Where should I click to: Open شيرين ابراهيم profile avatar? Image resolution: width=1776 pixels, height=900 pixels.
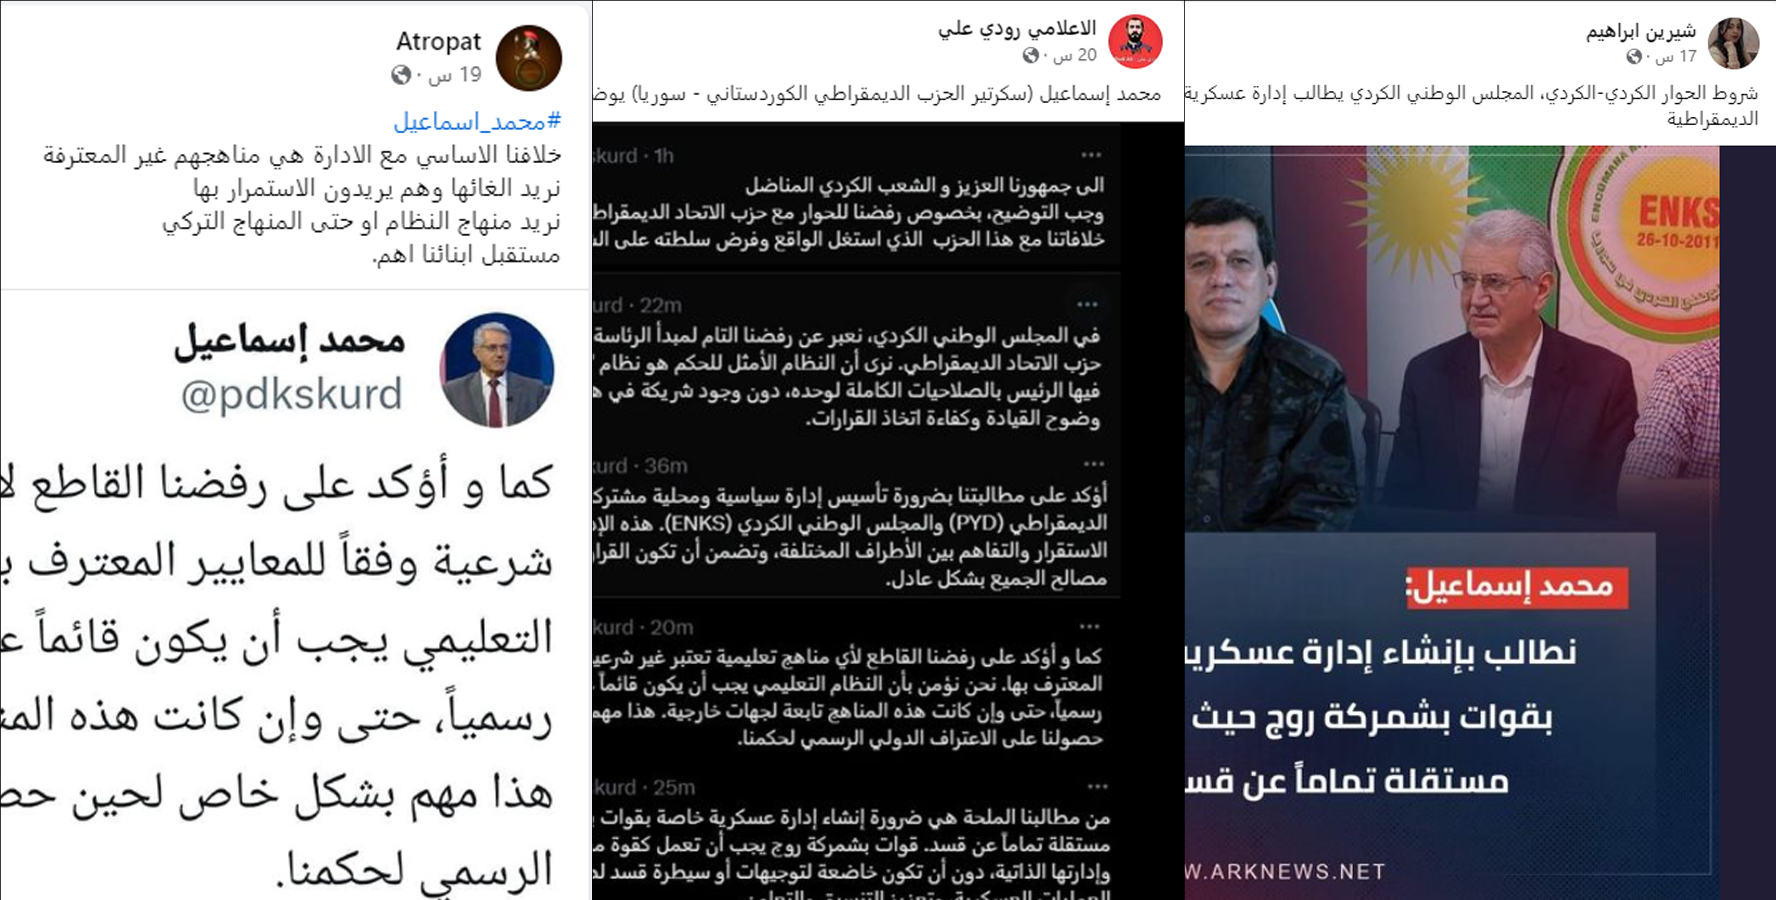click(x=1733, y=42)
